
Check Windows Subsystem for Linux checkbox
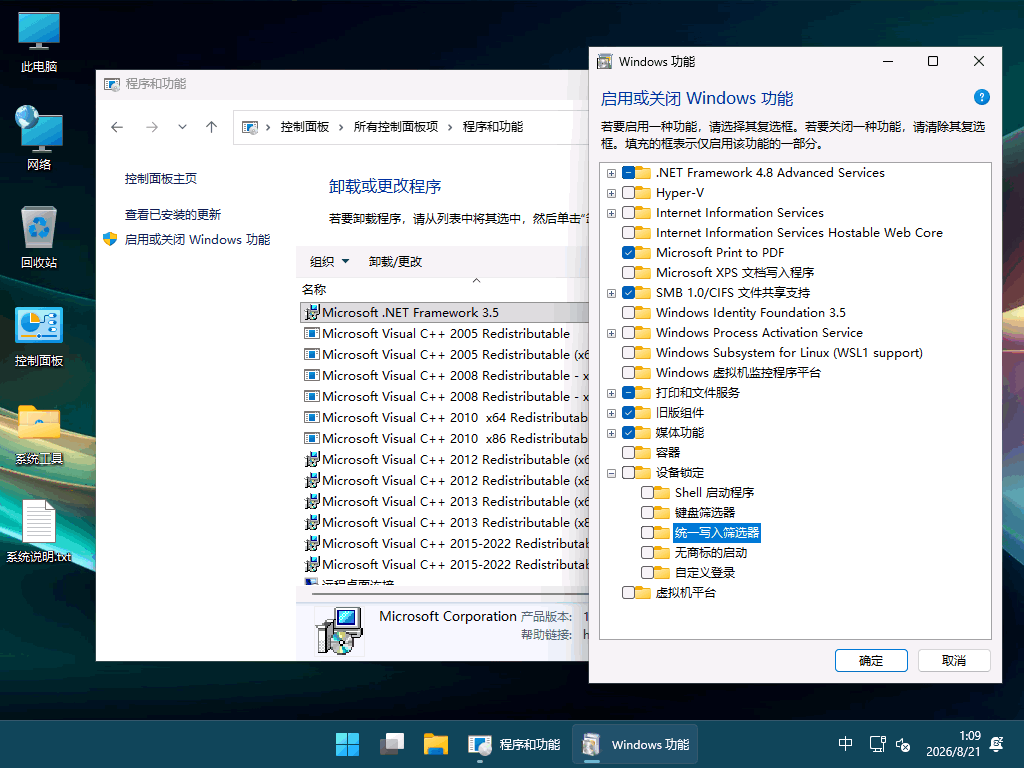tap(628, 353)
